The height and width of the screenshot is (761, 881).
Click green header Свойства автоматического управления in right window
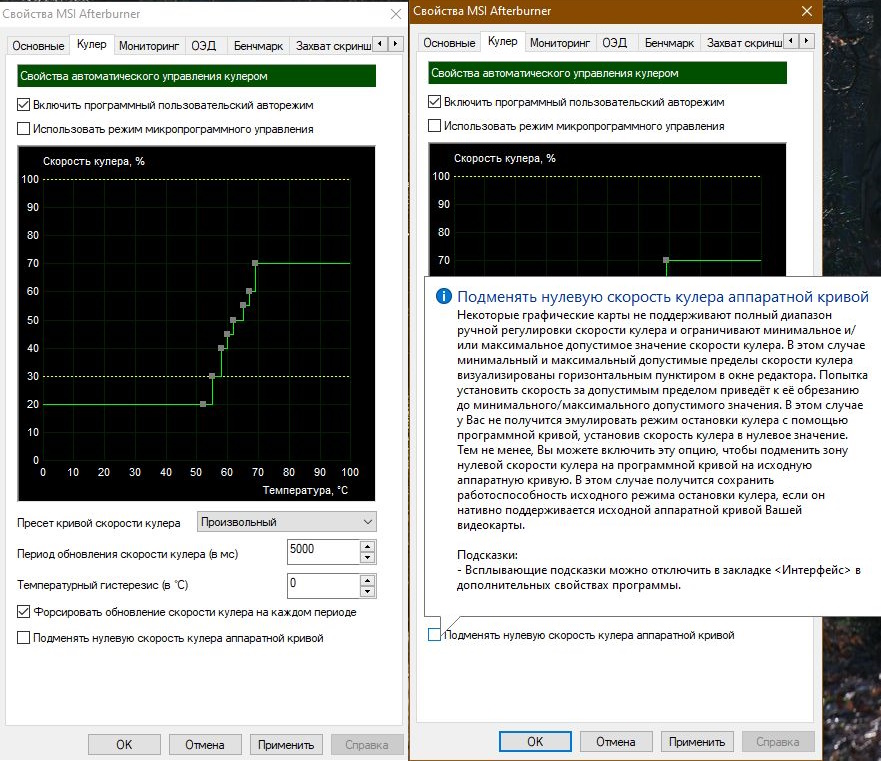coord(607,73)
